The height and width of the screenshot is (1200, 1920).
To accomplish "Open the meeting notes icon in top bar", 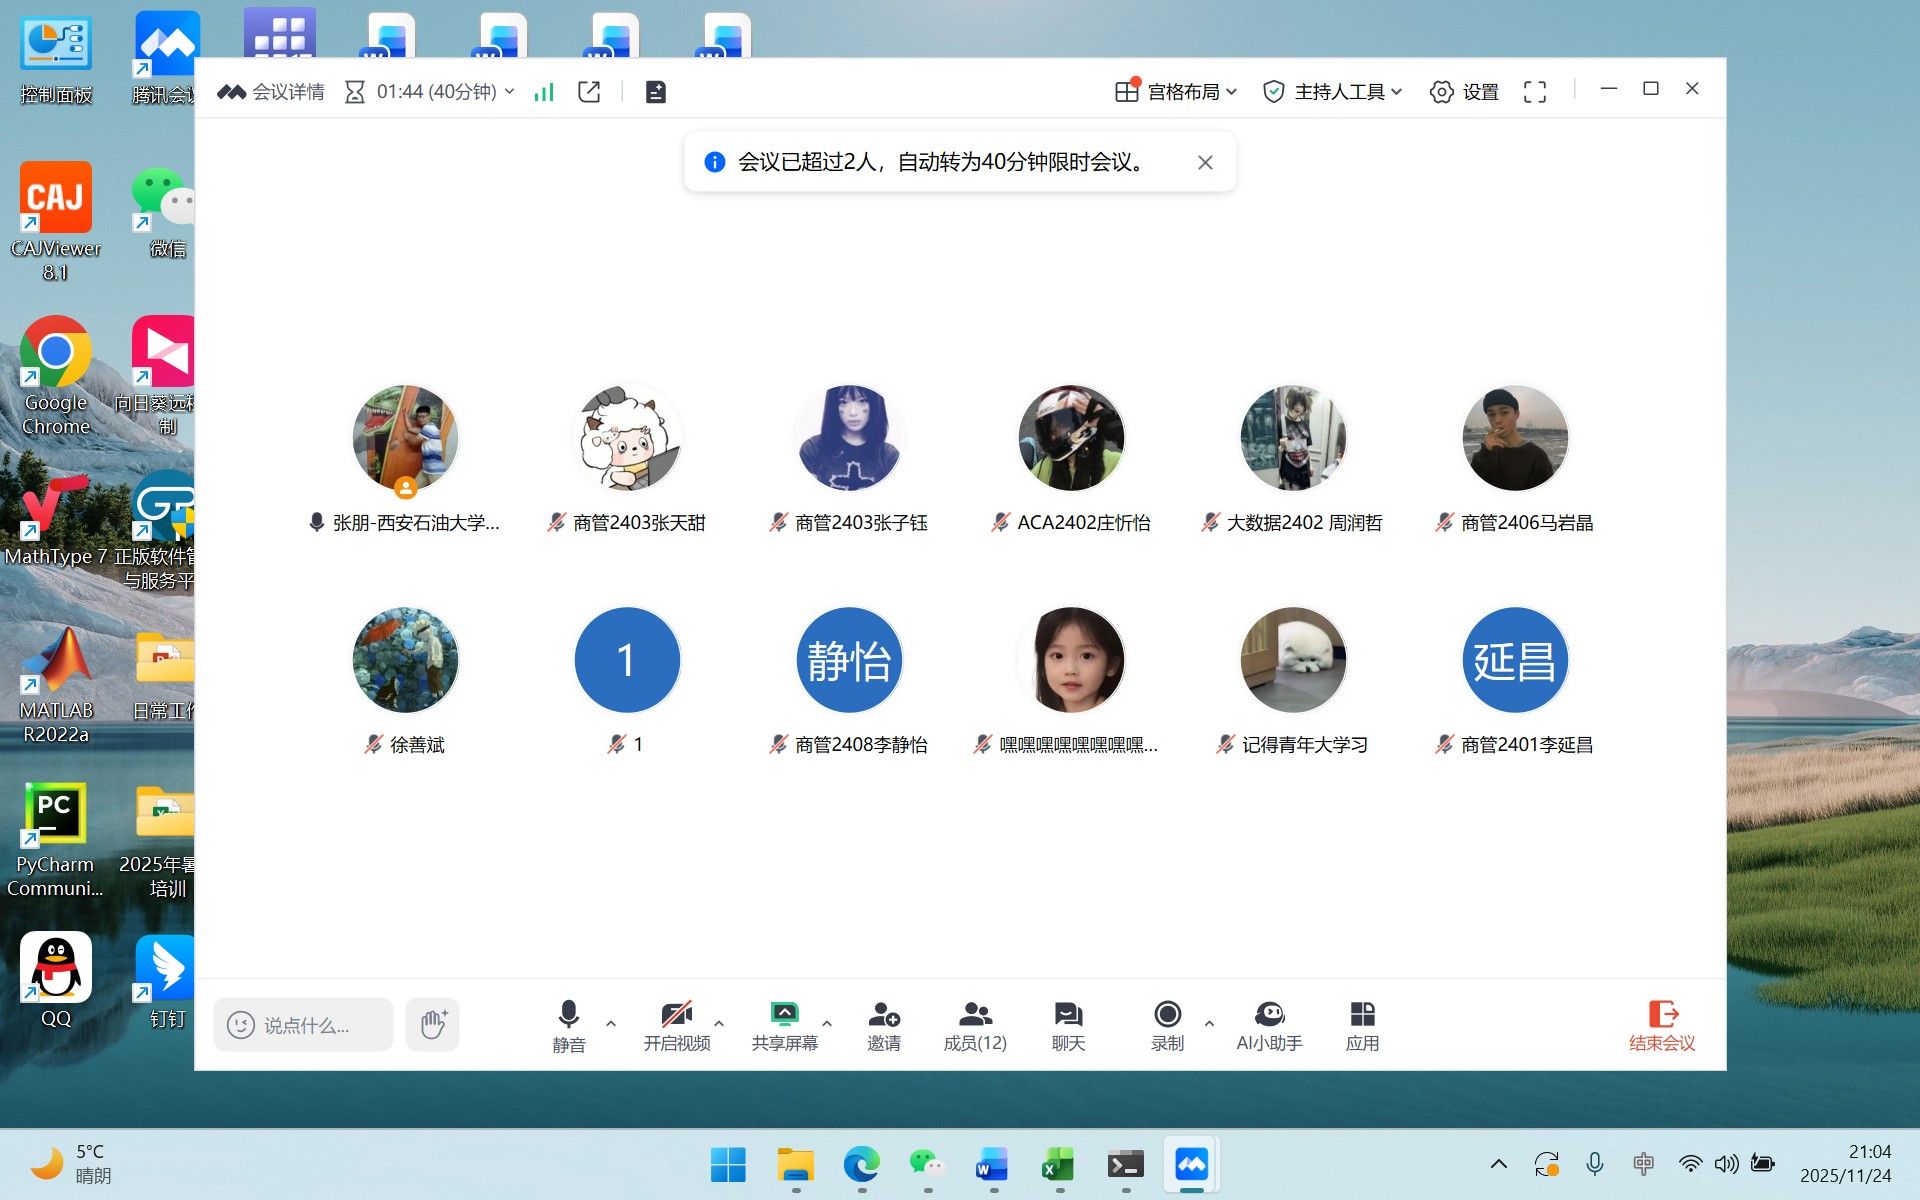I will point(655,92).
